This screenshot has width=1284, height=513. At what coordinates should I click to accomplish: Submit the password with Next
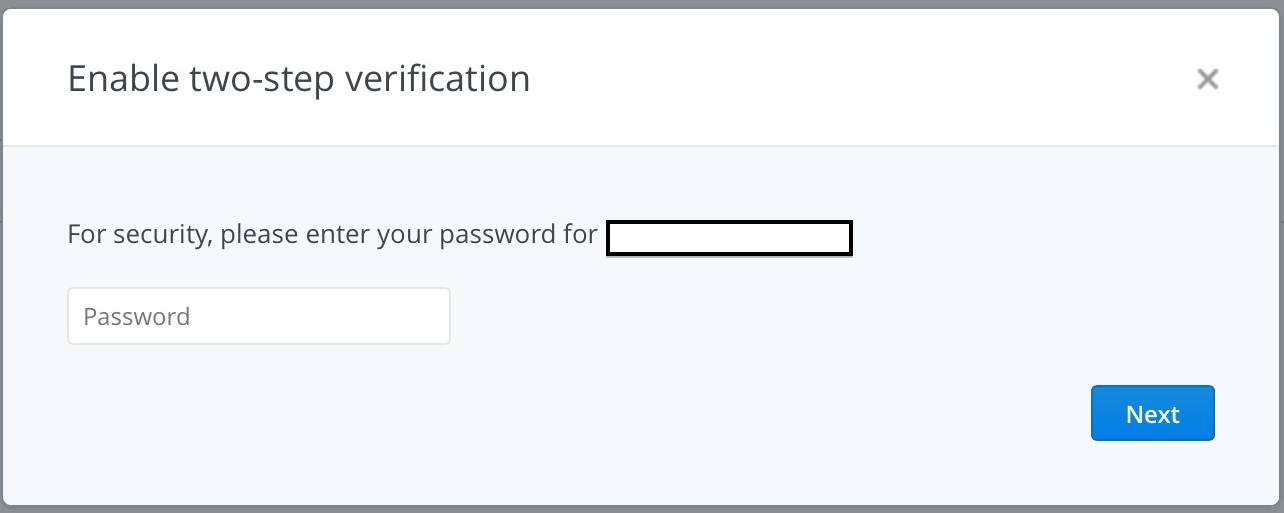click(x=1152, y=413)
